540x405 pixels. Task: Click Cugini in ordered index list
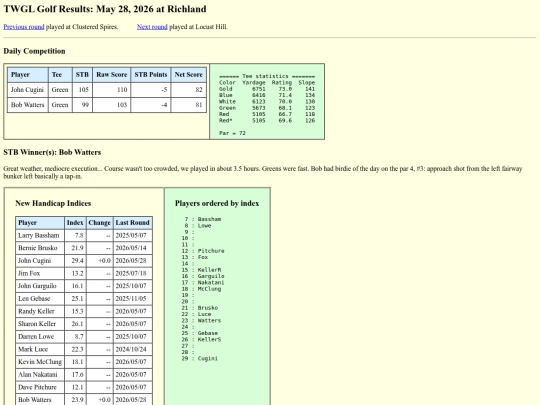pyautogui.click(x=208, y=359)
